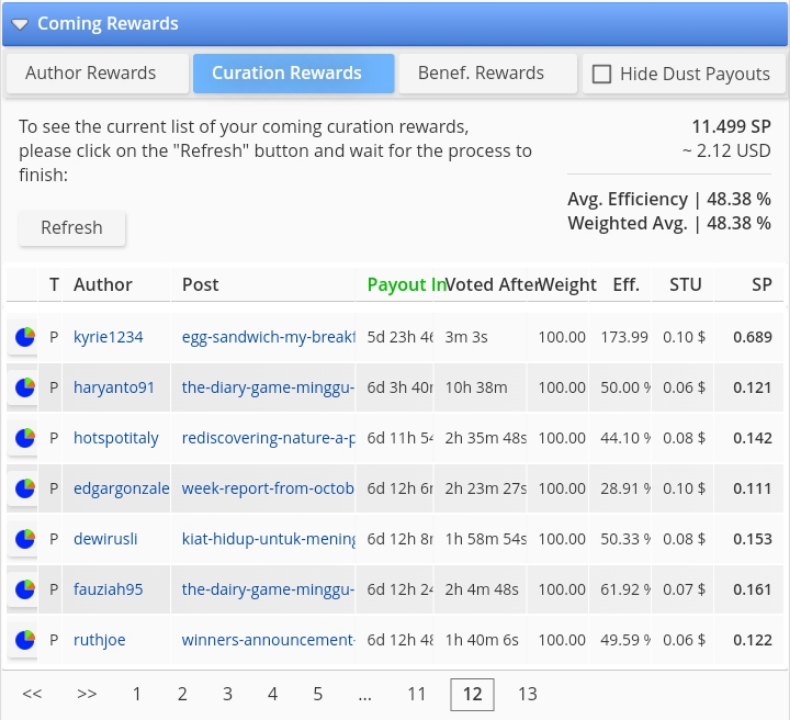Viewport: 790px width, 720px height.
Task: Click the 173.99 efficiency value
Action: 624,337
